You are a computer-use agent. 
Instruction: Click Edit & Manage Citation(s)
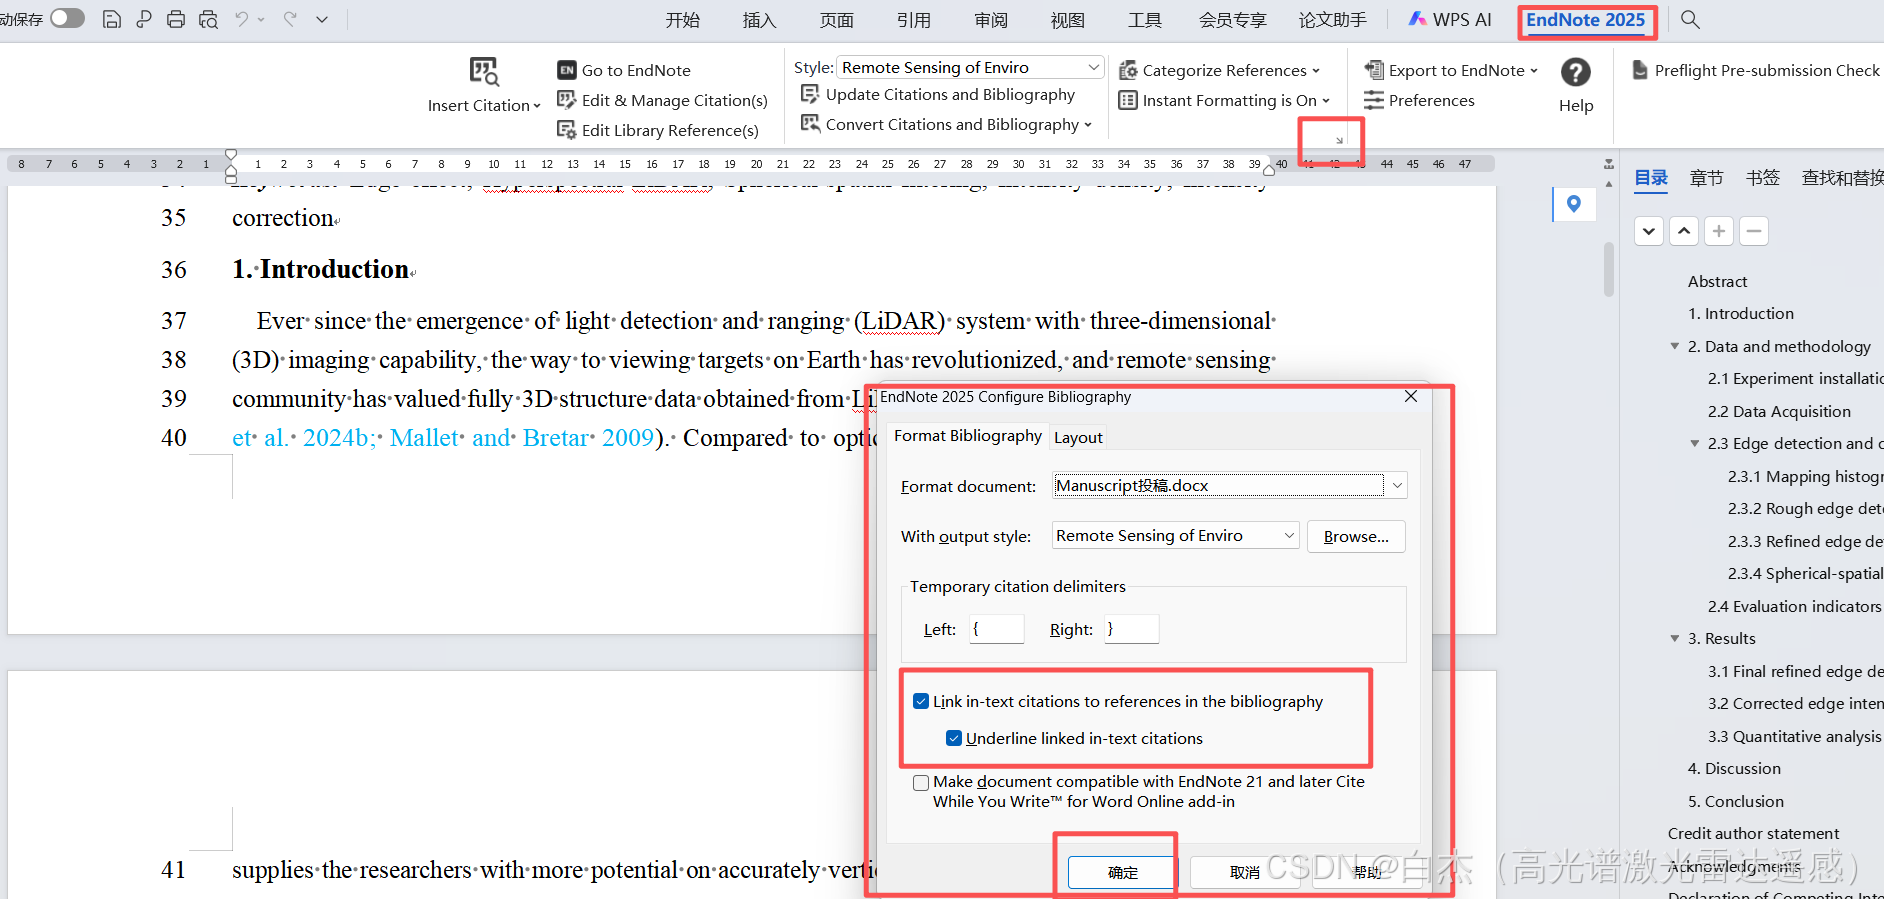662,100
